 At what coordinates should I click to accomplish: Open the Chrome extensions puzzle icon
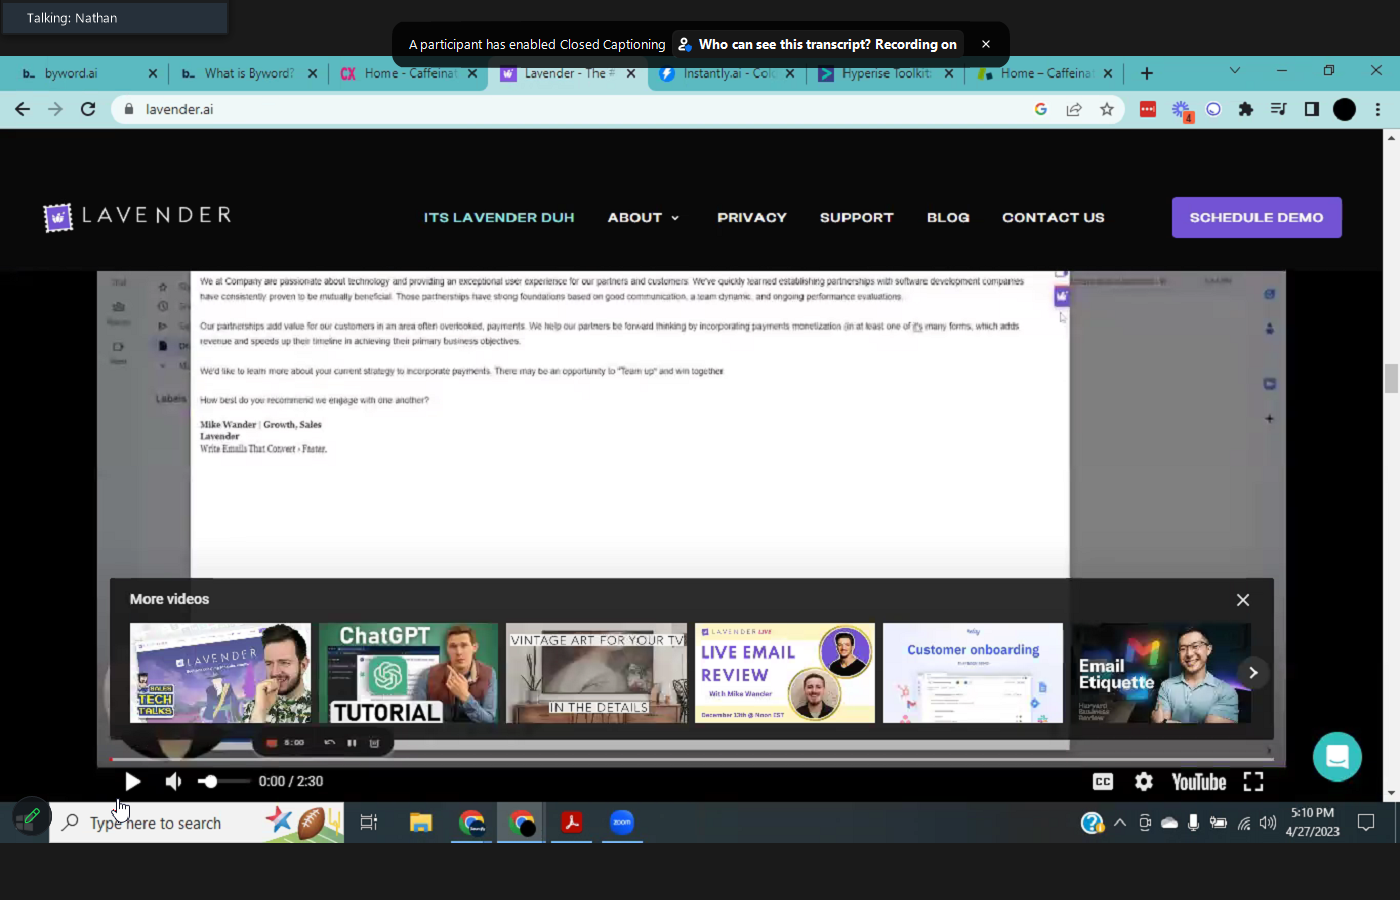point(1245,109)
